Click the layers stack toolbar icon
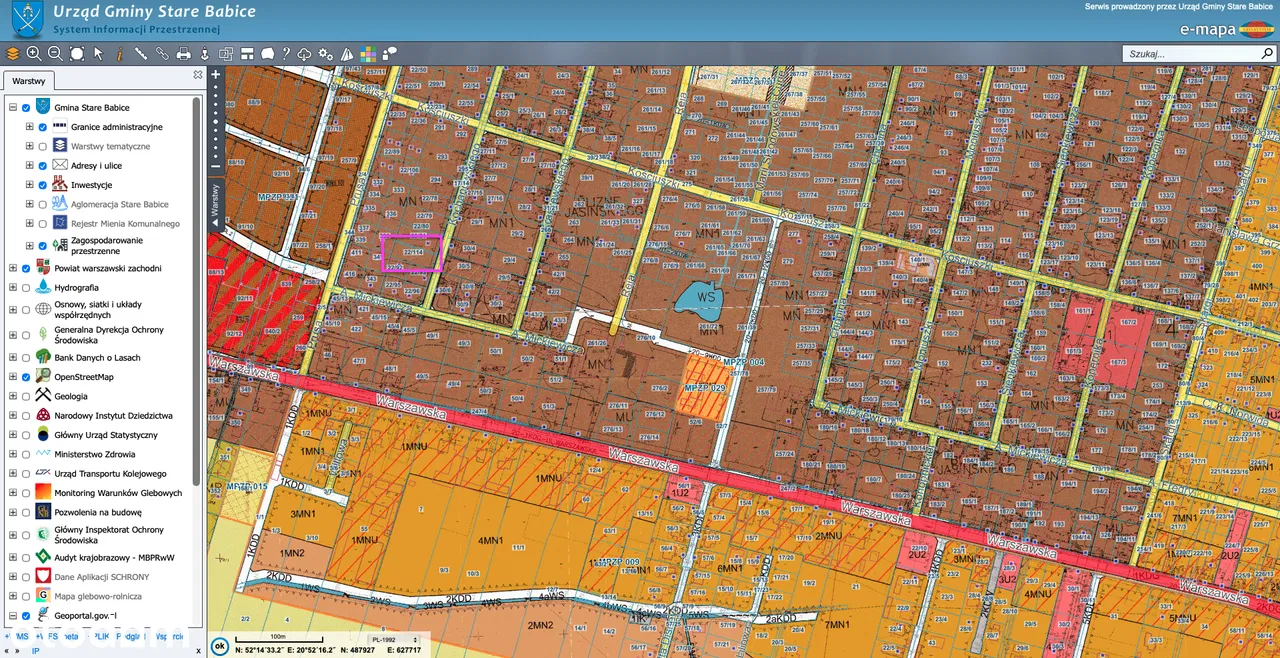This screenshot has width=1280, height=658. pyautogui.click(x=13, y=54)
